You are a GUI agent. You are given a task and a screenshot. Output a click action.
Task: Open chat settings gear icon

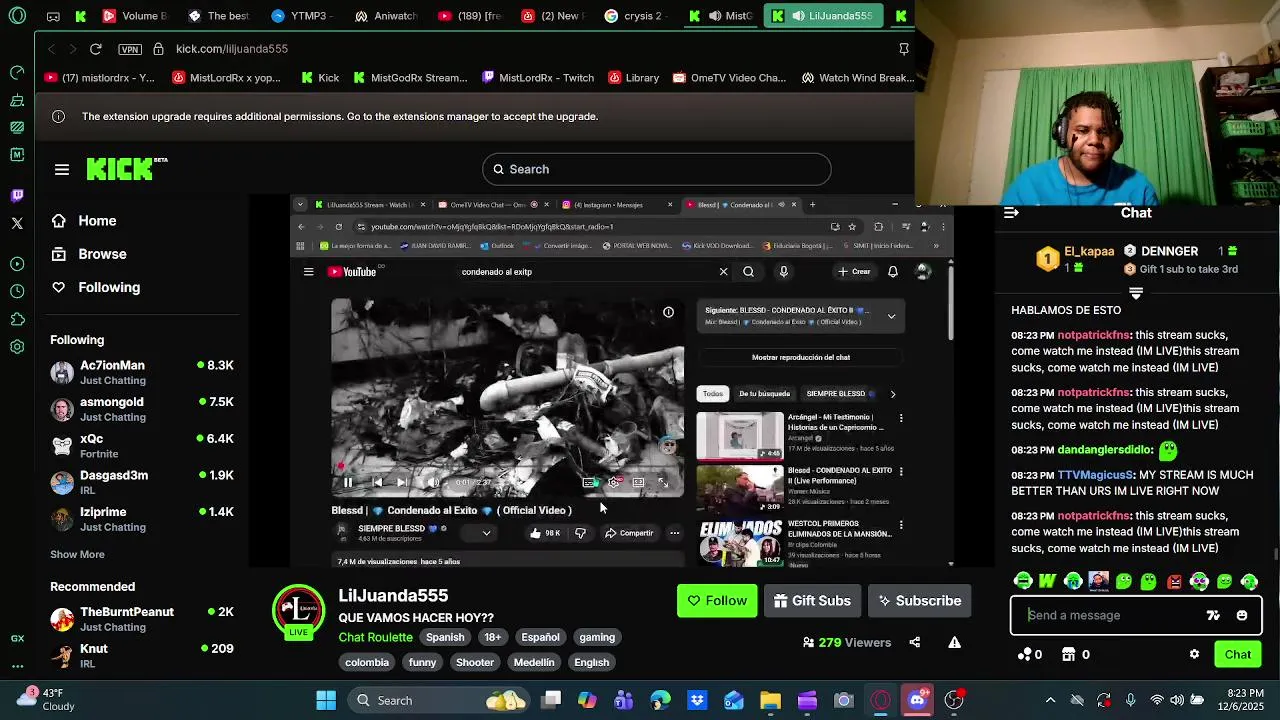pos(1194,654)
